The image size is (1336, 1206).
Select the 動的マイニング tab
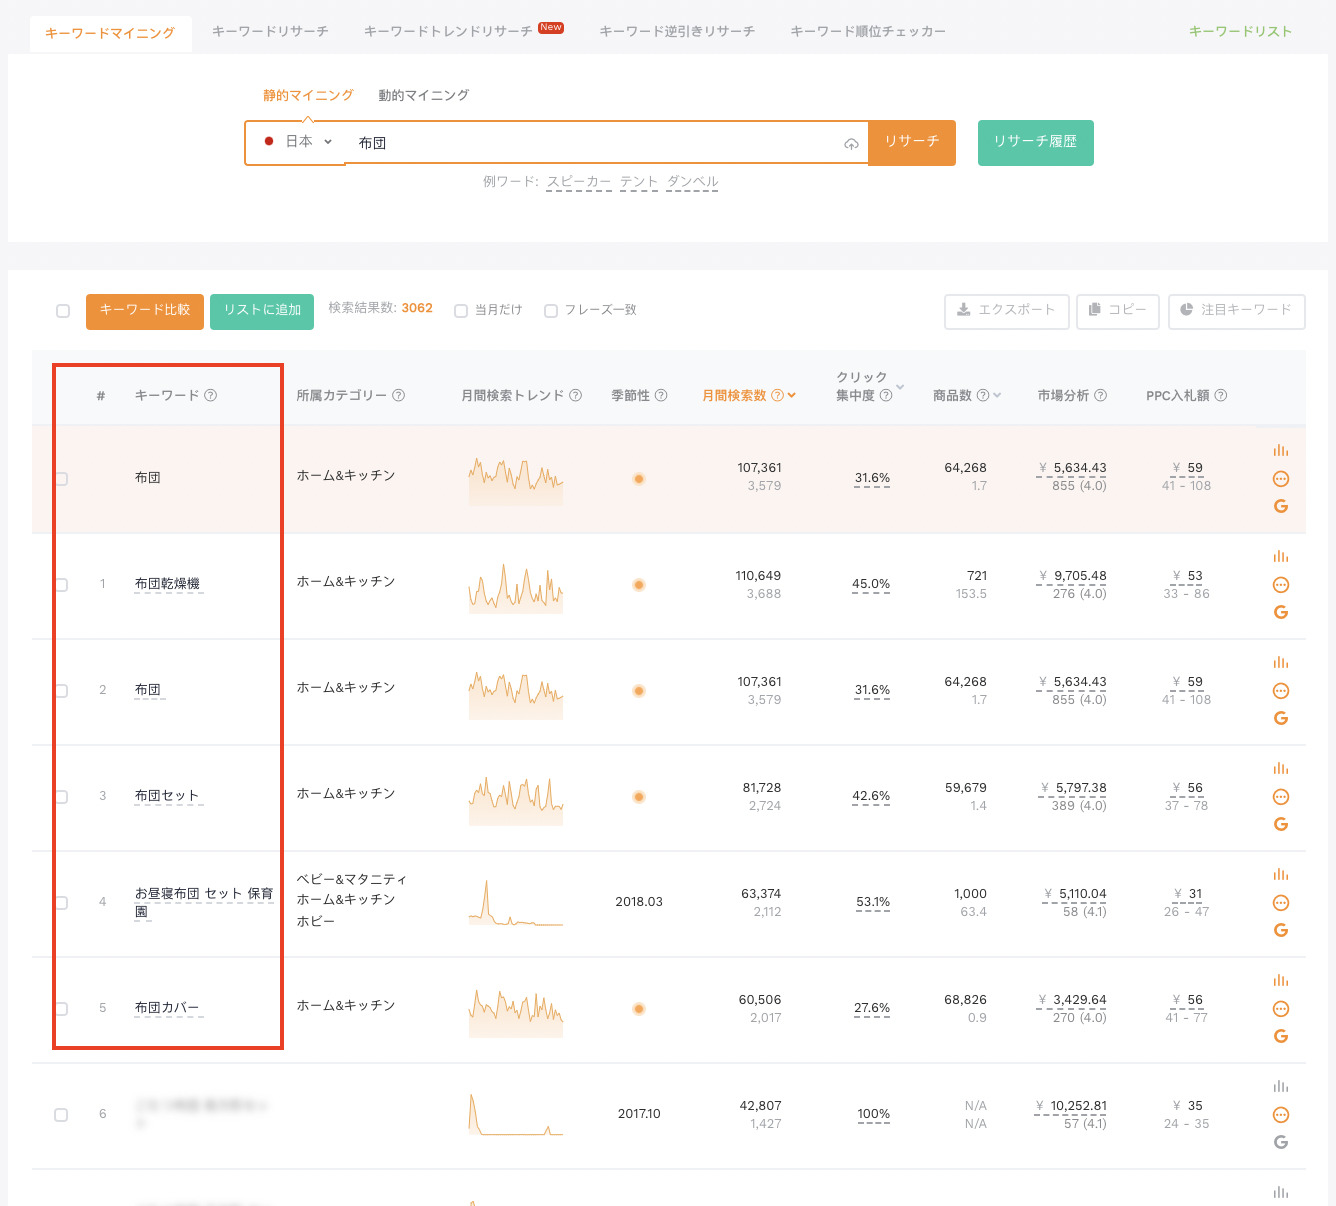(x=423, y=95)
